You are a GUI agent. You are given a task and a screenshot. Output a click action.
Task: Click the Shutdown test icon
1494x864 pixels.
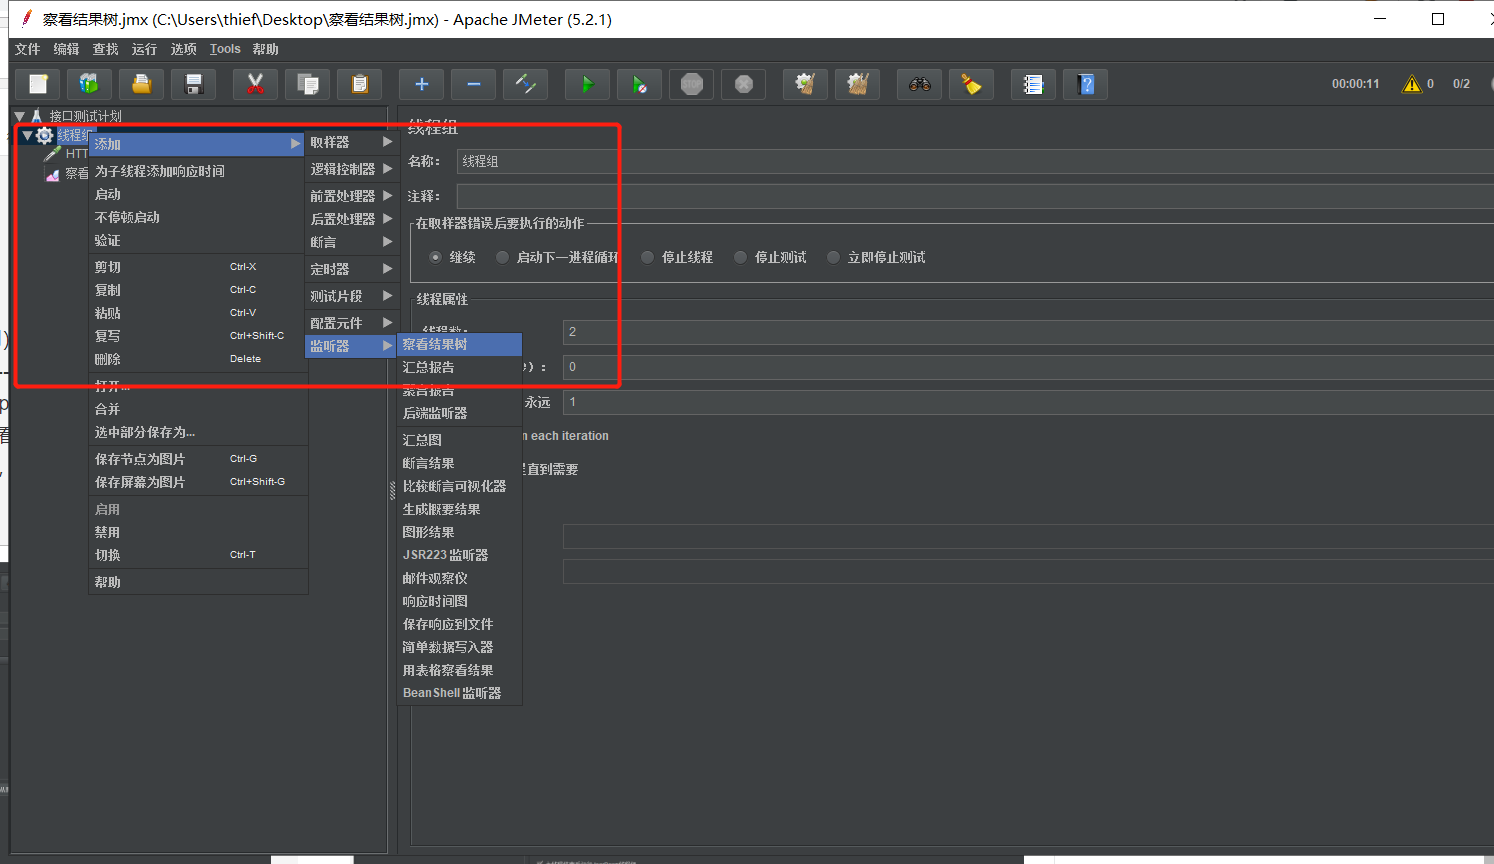[744, 84]
